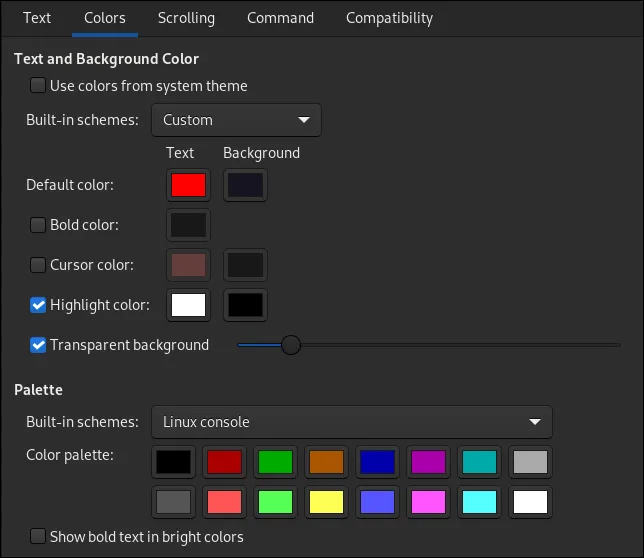Click the bright magenta palette swatch

pyautogui.click(x=428, y=502)
